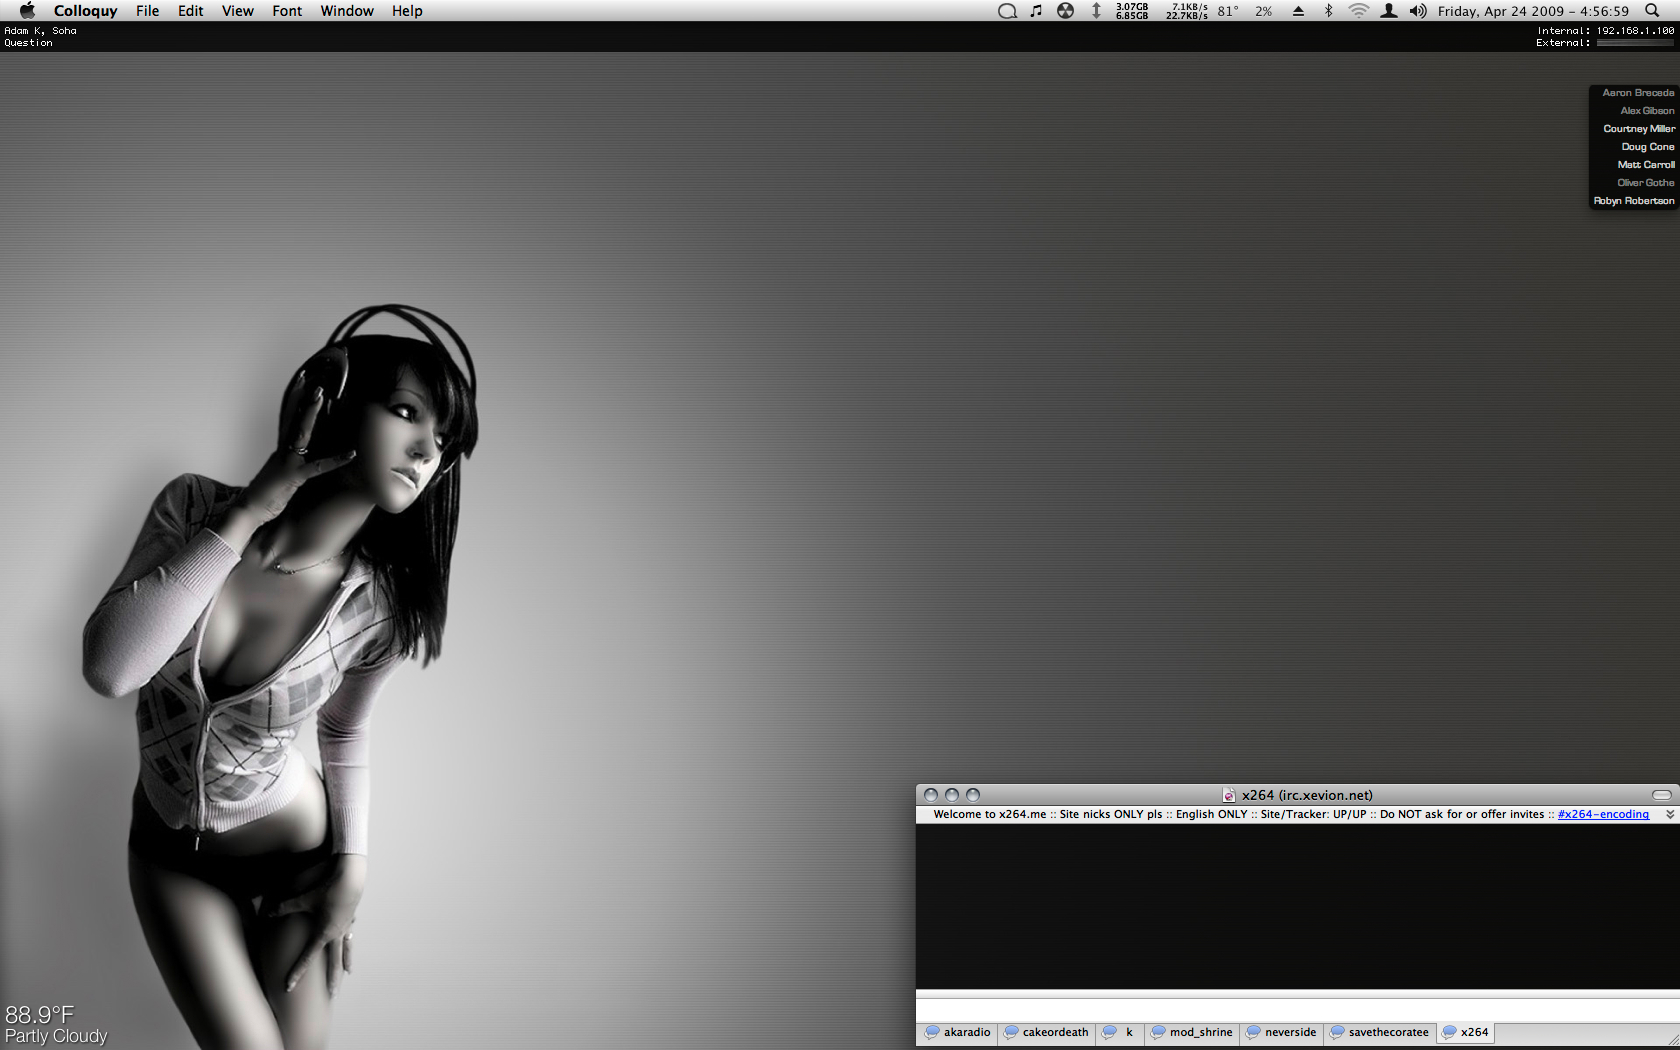Click the Partly Cloudy weather label
The width and height of the screenshot is (1680, 1050).
pos(56,1037)
